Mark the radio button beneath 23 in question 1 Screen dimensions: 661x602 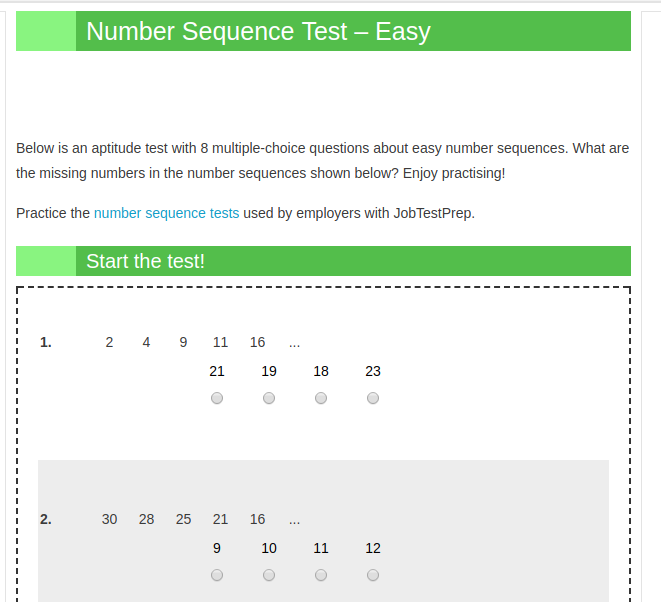tap(373, 398)
